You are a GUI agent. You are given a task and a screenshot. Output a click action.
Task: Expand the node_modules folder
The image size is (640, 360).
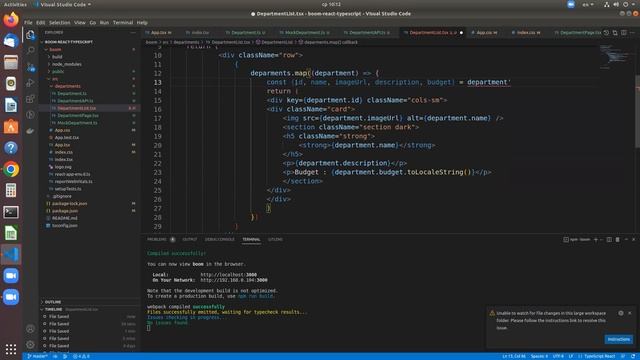(x=67, y=64)
